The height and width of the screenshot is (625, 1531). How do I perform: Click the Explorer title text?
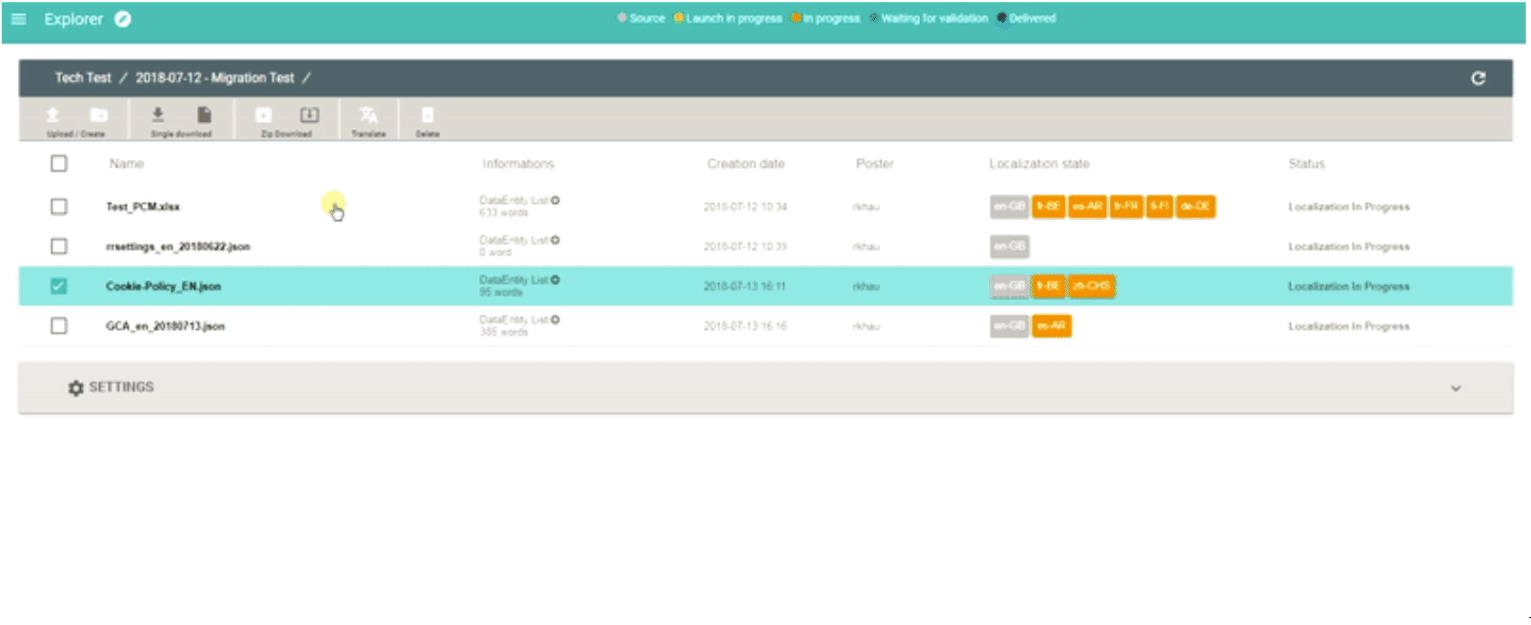click(74, 19)
